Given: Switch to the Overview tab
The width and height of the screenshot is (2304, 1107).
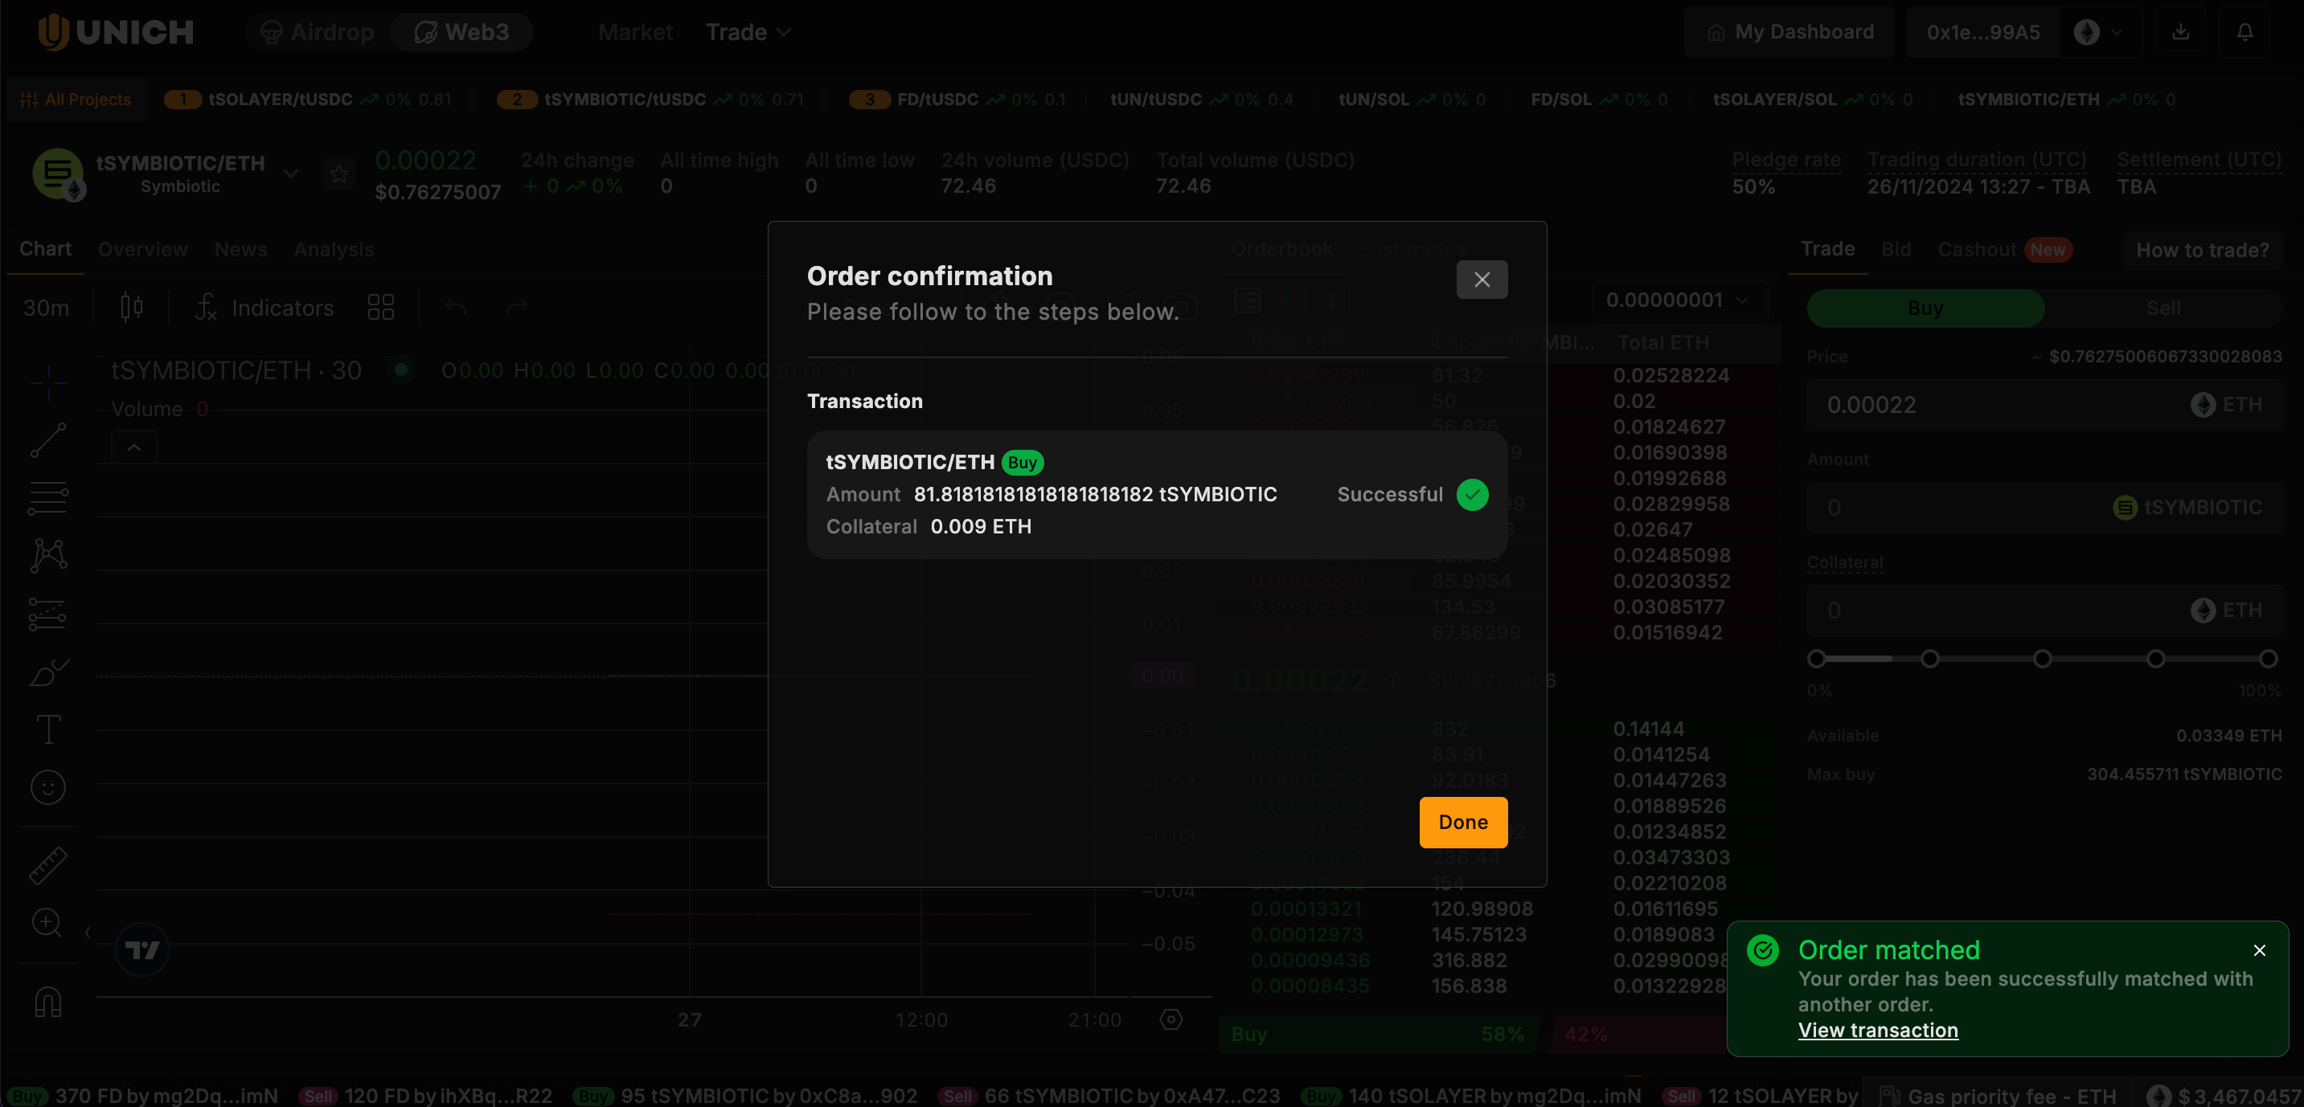Looking at the screenshot, I should point(143,249).
